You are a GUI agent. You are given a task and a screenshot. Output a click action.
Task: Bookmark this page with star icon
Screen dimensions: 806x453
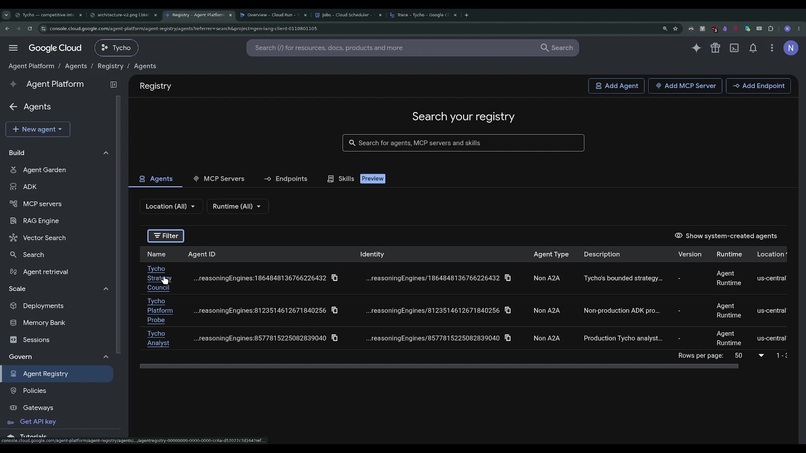tap(675, 29)
